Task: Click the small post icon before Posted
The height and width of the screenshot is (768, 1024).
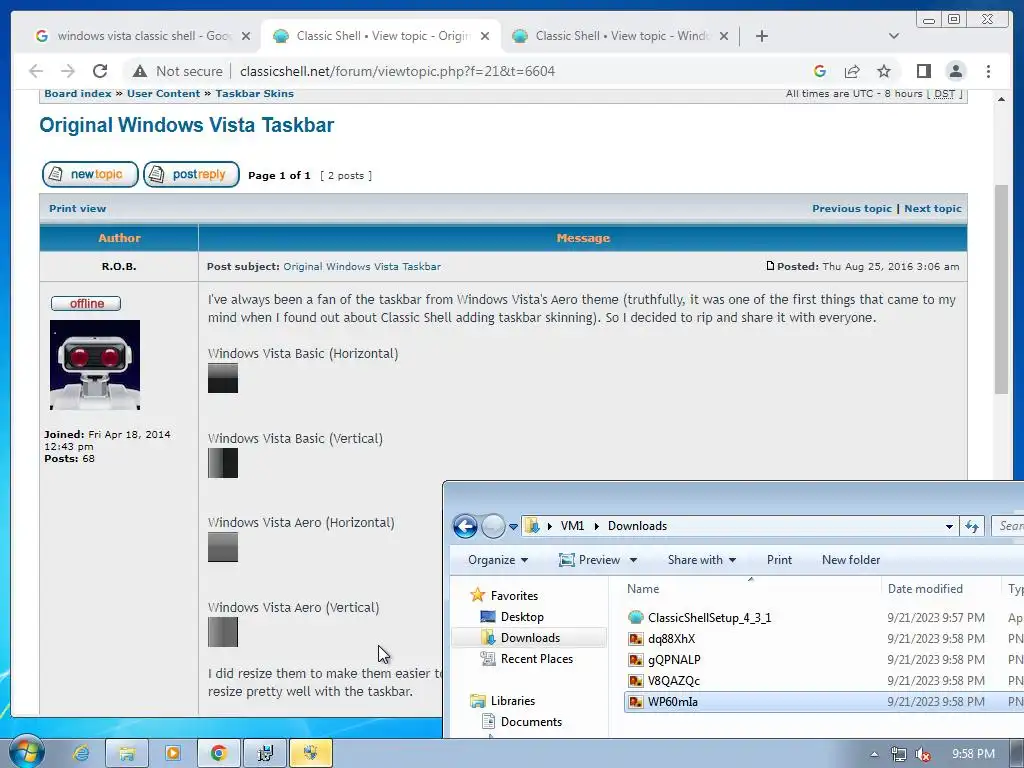Action: [770, 266]
